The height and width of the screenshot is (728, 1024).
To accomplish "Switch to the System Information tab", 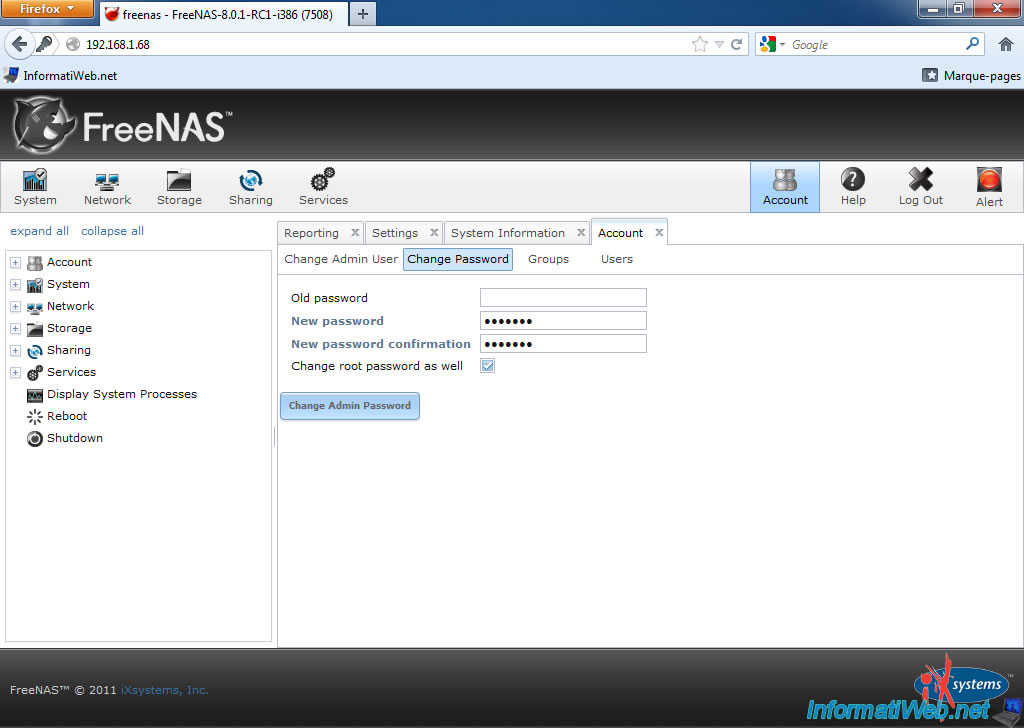I will point(507,233).
